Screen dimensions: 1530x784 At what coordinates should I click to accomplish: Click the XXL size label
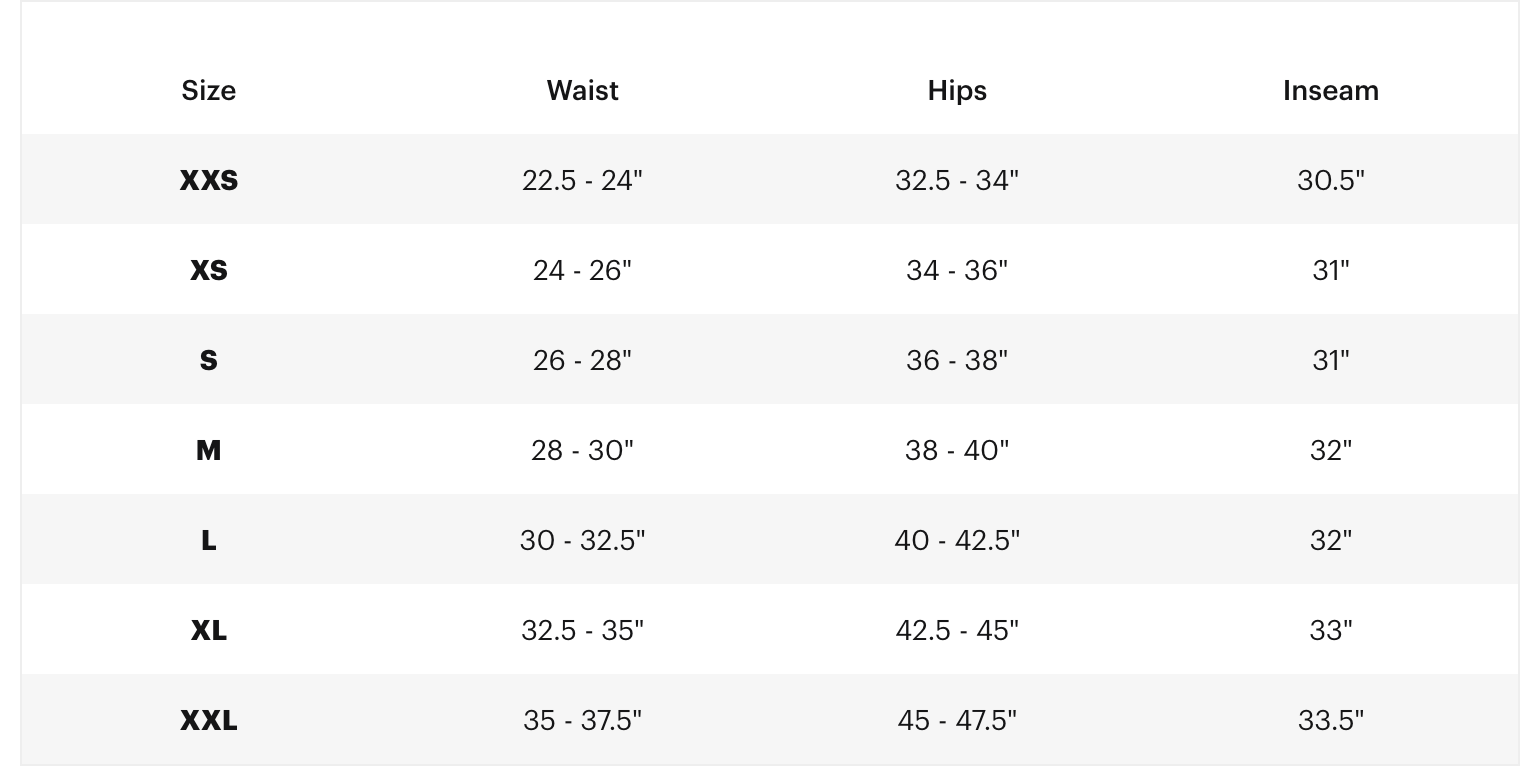pyautogui.click(x=208, y=720)
